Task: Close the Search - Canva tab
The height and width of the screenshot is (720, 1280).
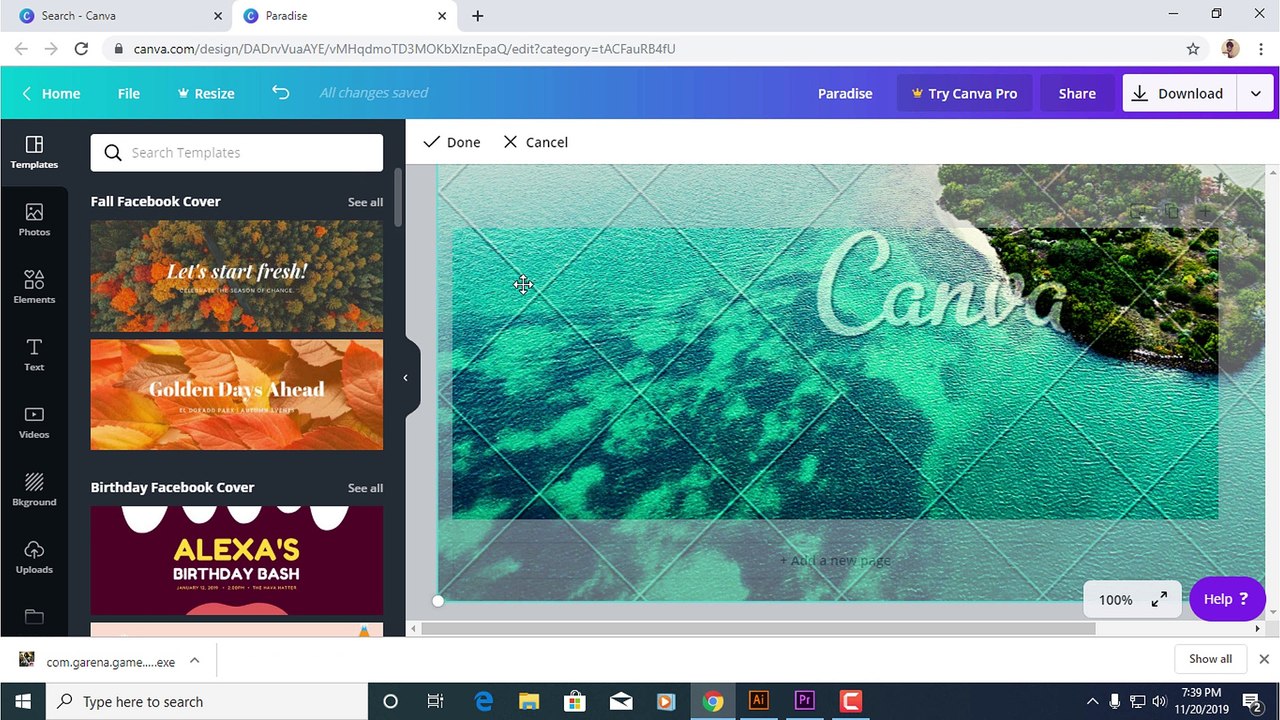Action: 218,16
